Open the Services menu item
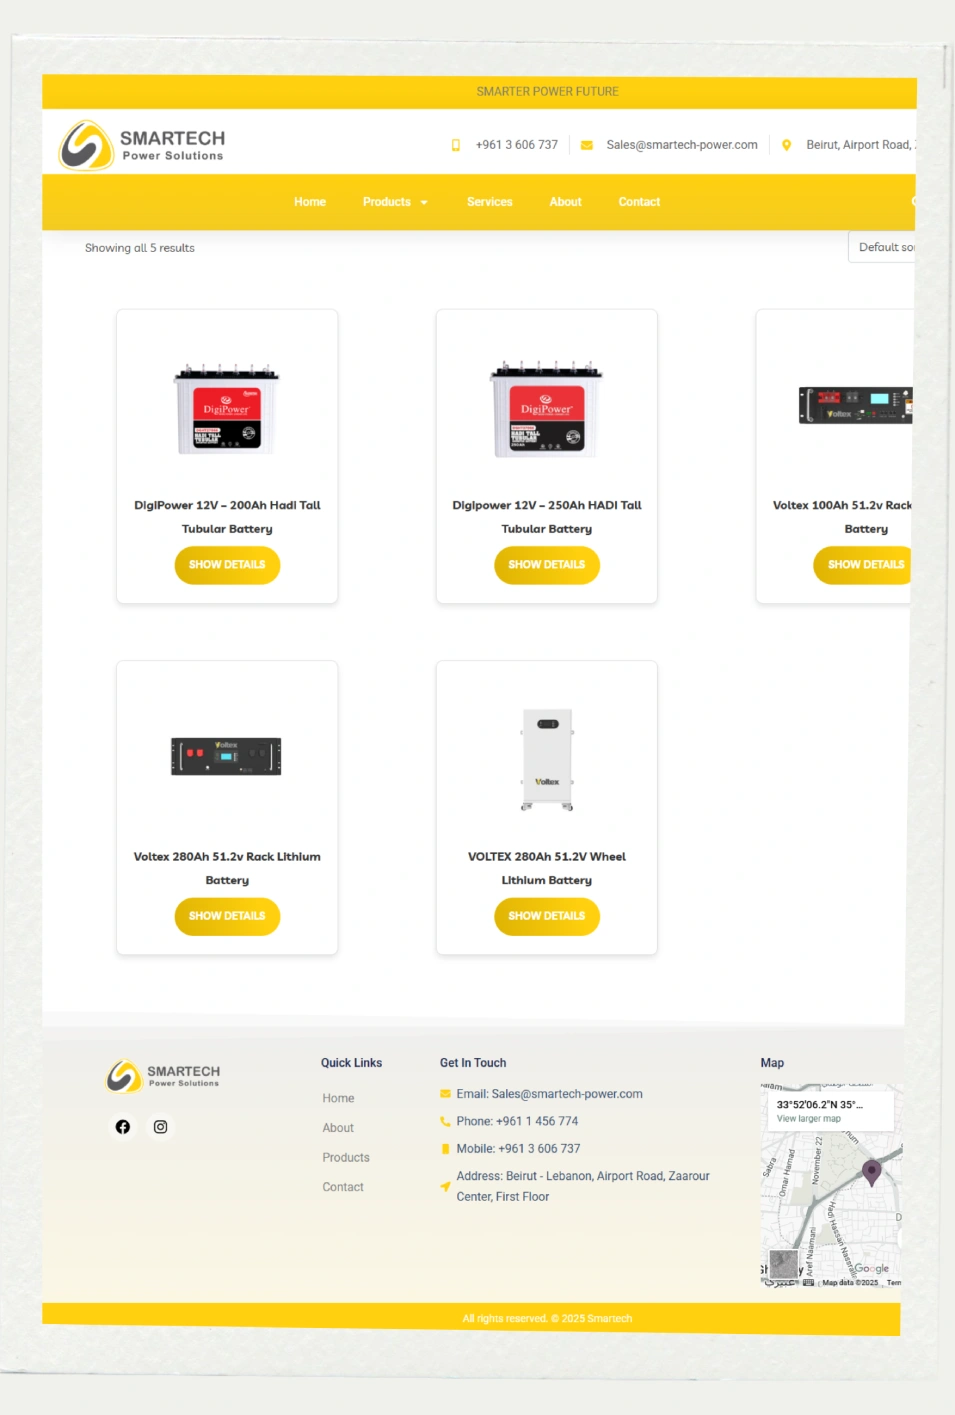Viewport: 955px width, 1415px height. pos(489,202)
